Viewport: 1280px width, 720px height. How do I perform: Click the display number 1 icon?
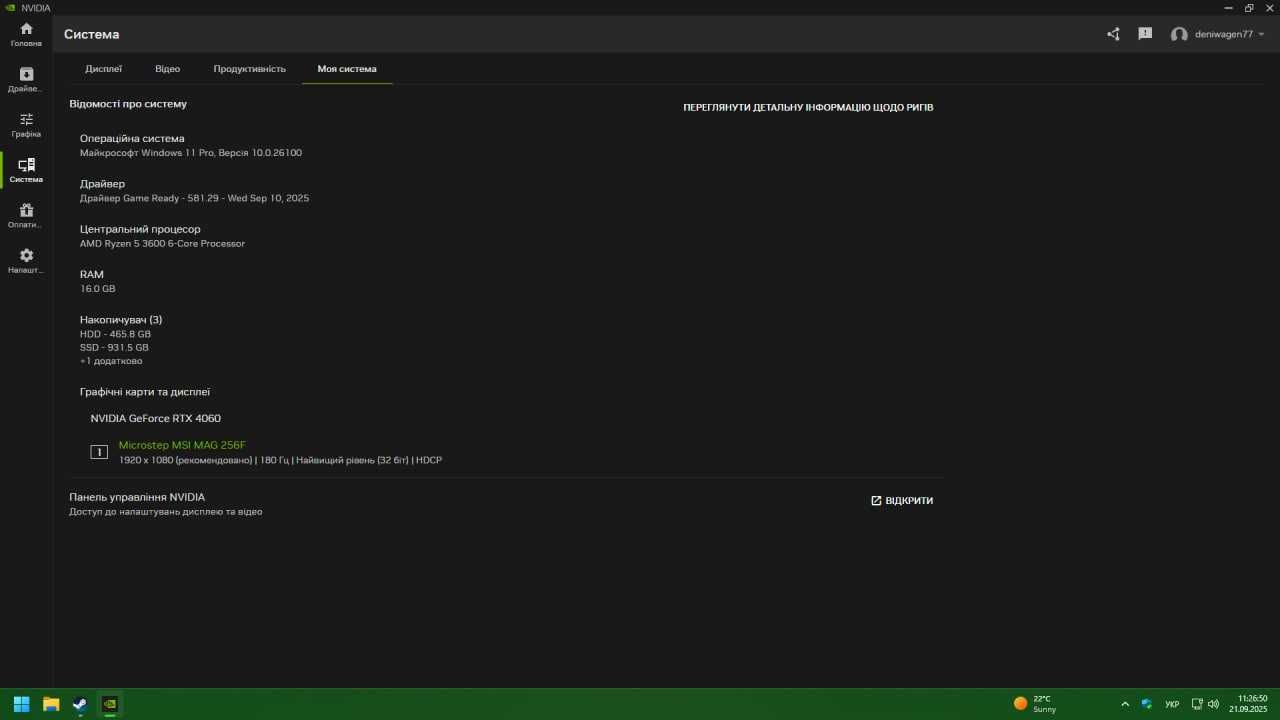point(99,452)
